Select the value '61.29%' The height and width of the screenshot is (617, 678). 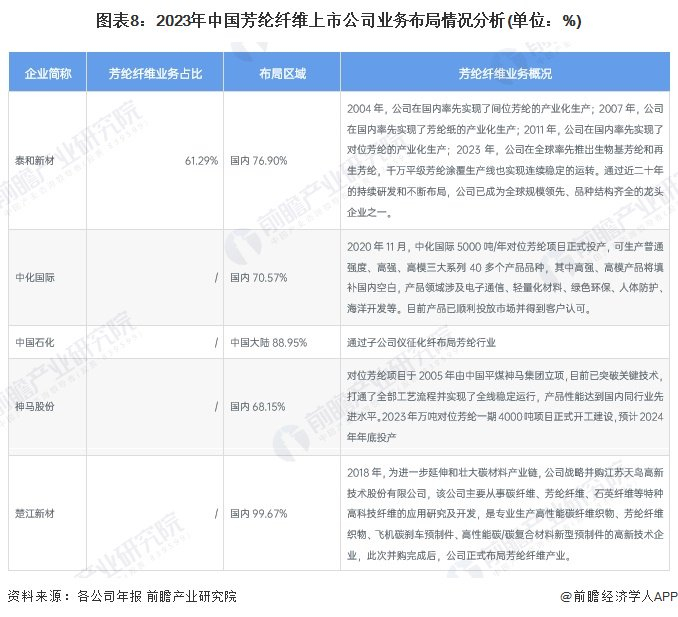coord(201,161)
